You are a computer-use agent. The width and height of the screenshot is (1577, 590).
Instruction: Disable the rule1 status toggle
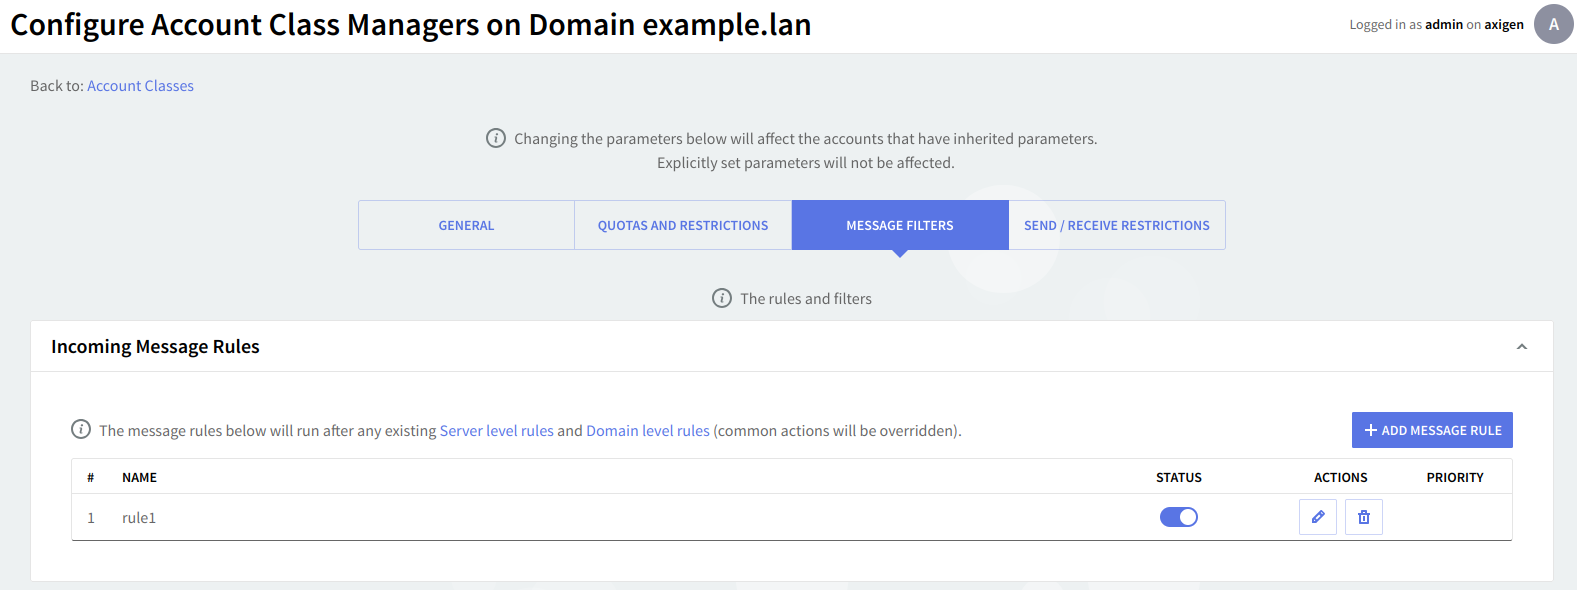pyautogui.click(x=1178, y=517)
